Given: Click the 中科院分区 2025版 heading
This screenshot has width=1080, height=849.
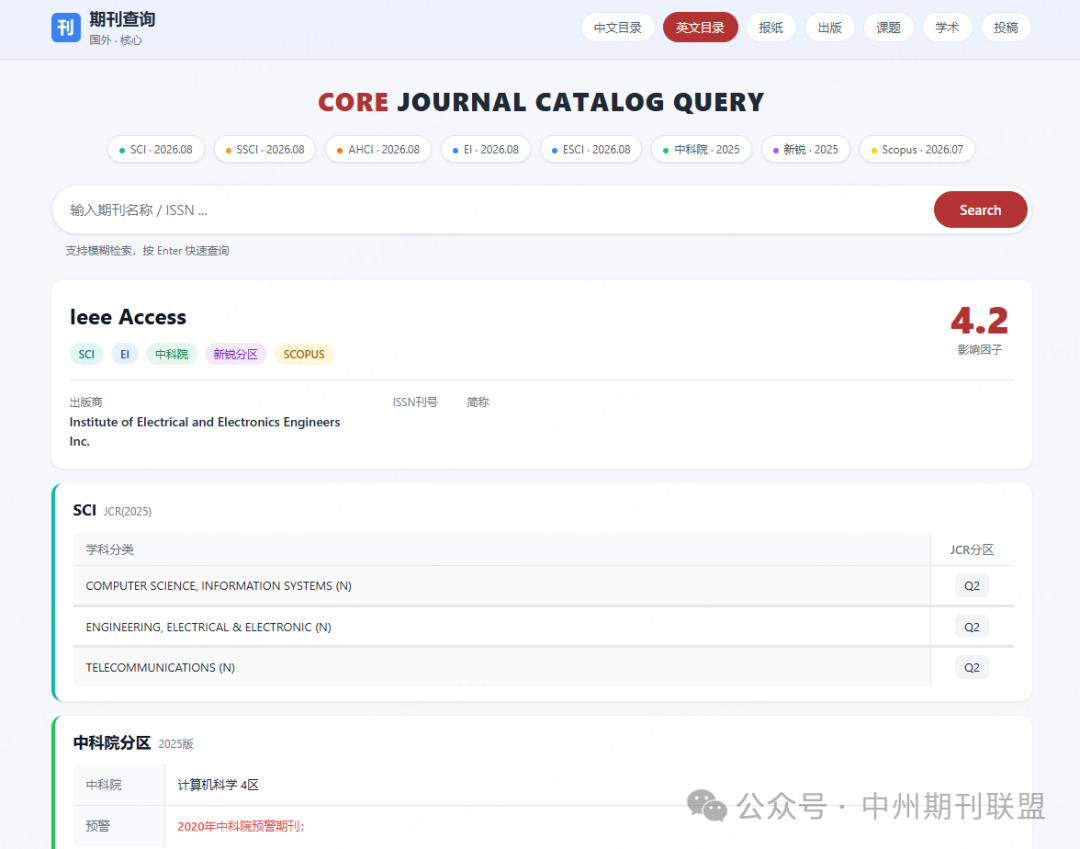Looking at the screenshot, I should coord(133,743).
